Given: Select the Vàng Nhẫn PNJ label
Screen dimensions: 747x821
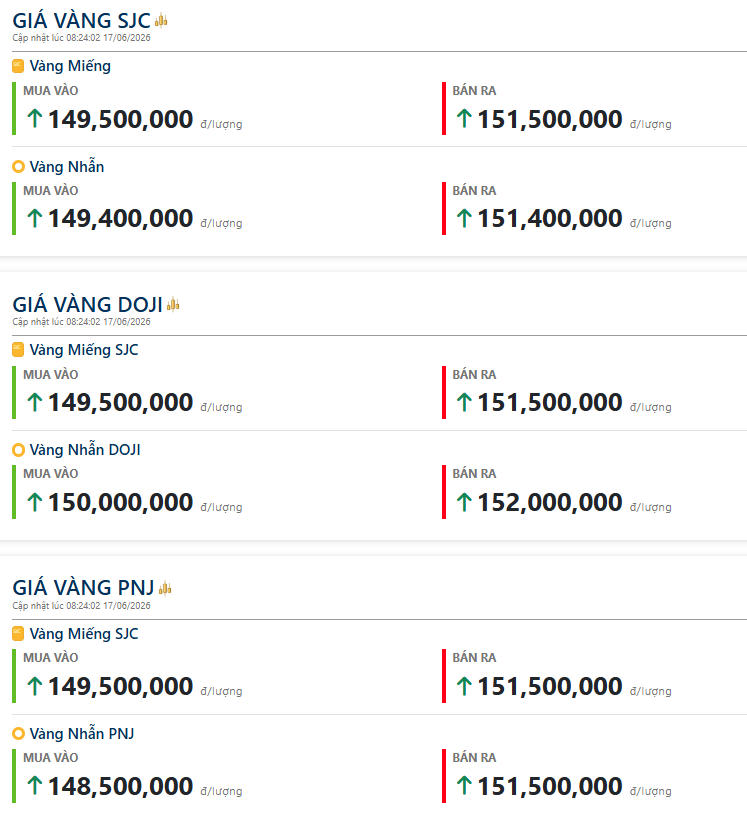Looking at the screenshot, I should pyautogui.click(x=82, y=733).
